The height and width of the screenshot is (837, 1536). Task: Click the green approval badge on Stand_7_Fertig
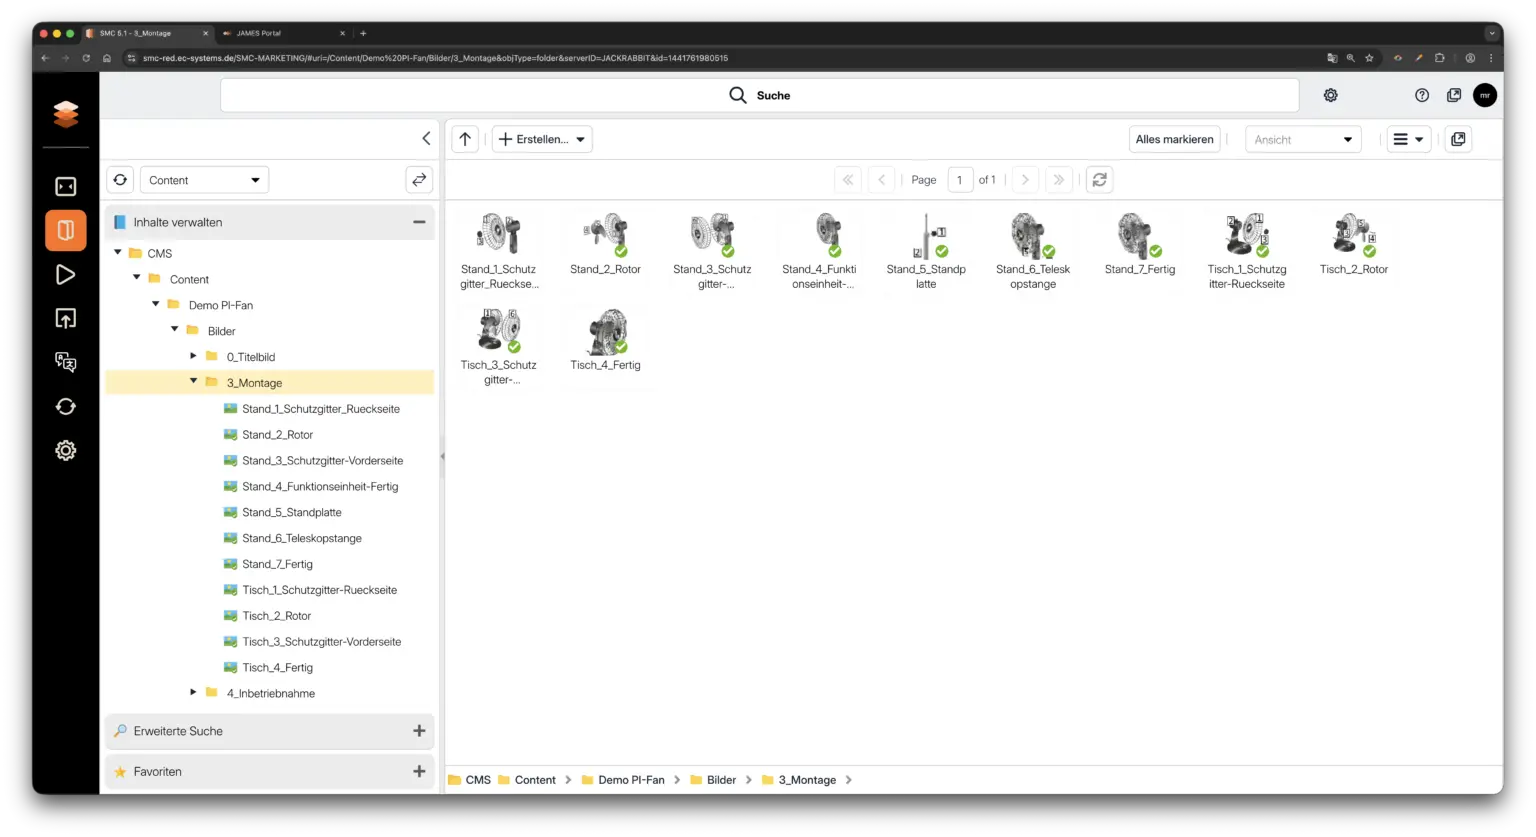[1156, 250]
